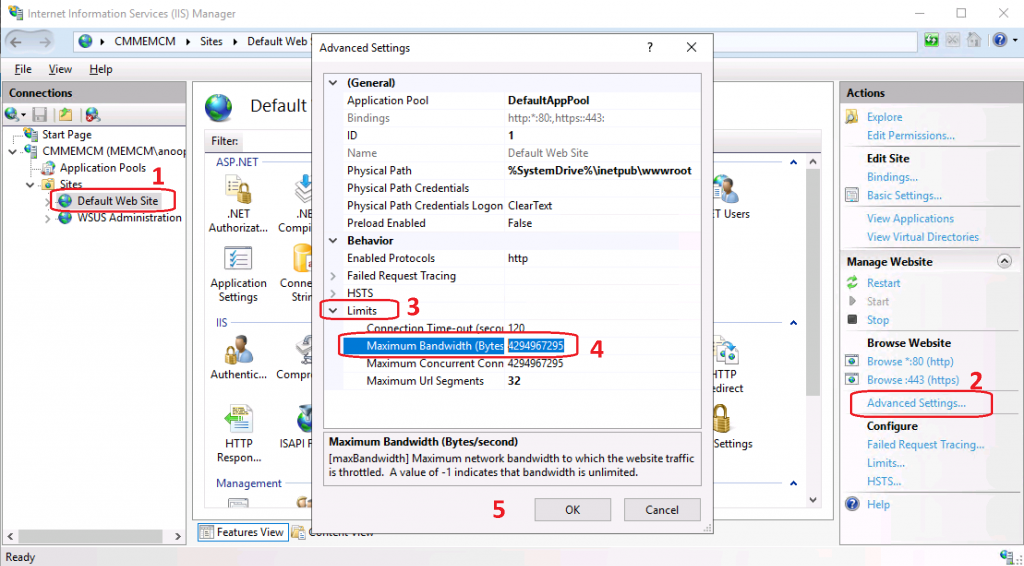This screenshot has height=566, width=1024.
Task: Click the Basic Settings page icon
Action: tap(852, 195)
